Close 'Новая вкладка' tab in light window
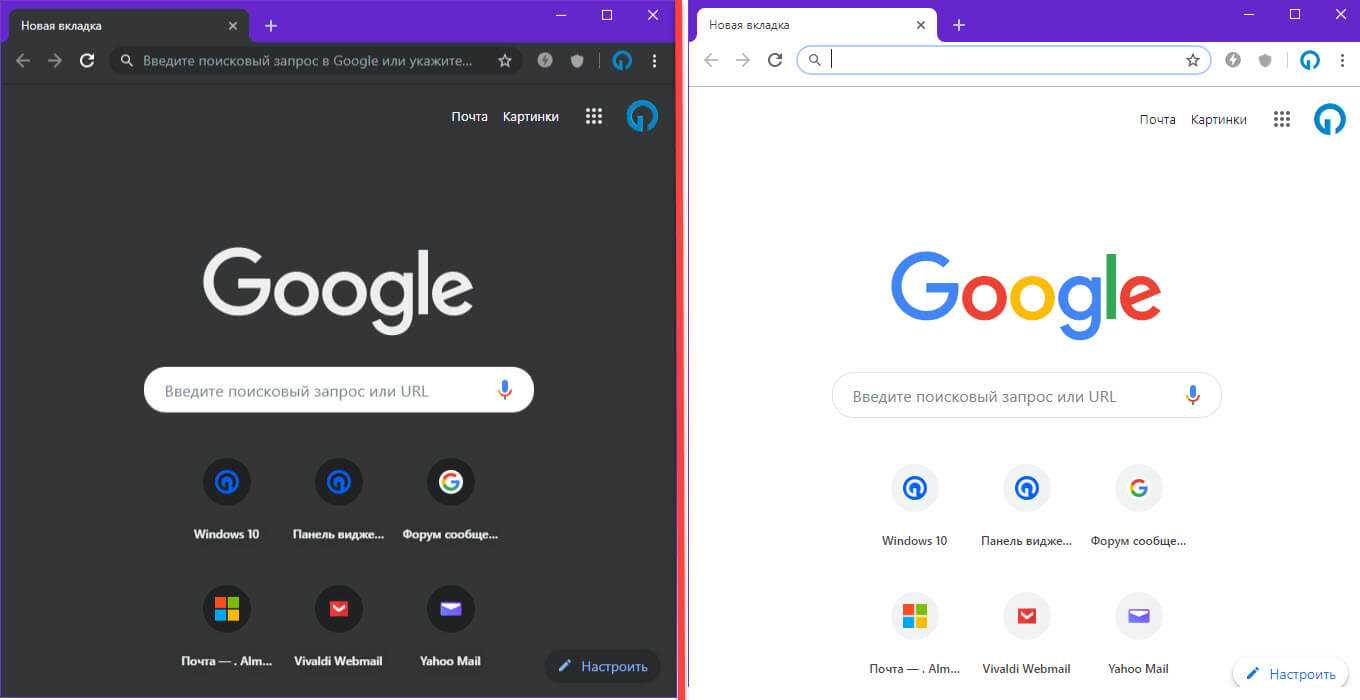This screenshot has height=700, width=1360. point(920,25)
